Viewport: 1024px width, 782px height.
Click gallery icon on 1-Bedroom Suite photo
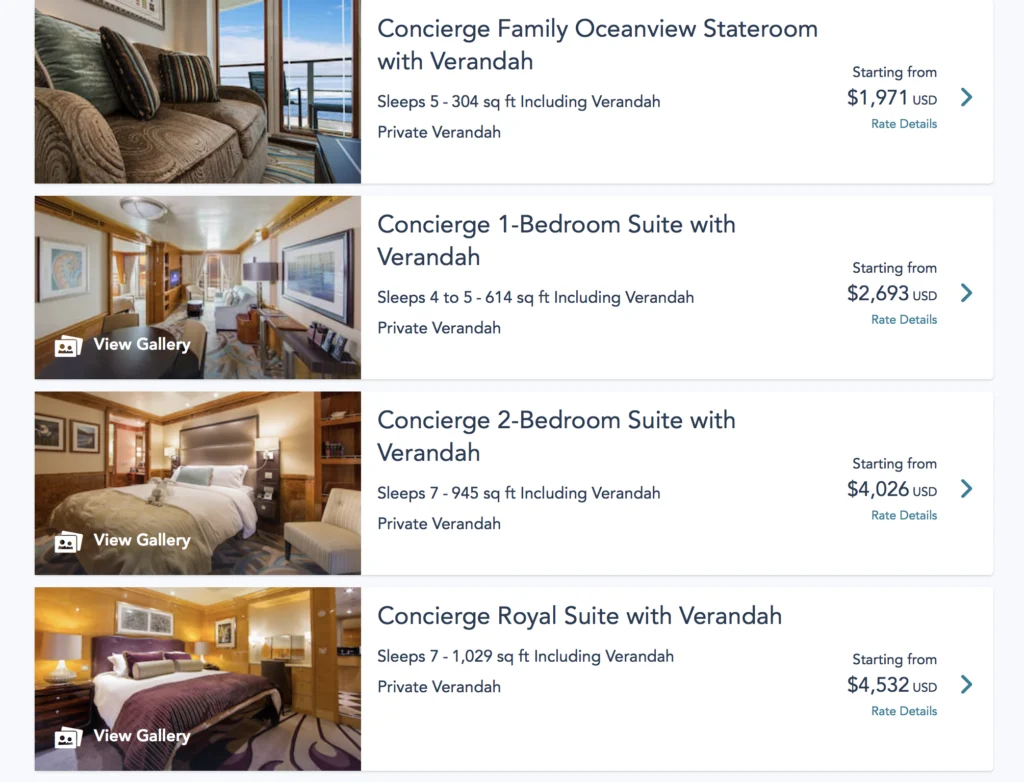[x=68, y=346]
